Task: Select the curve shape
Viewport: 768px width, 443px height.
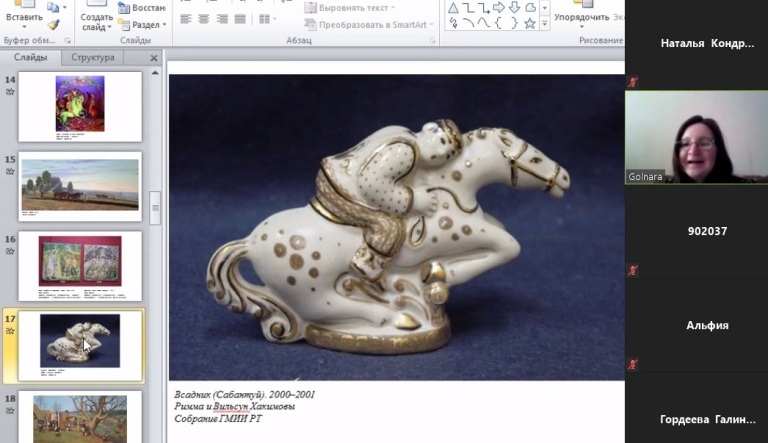Action: (484, 23)
